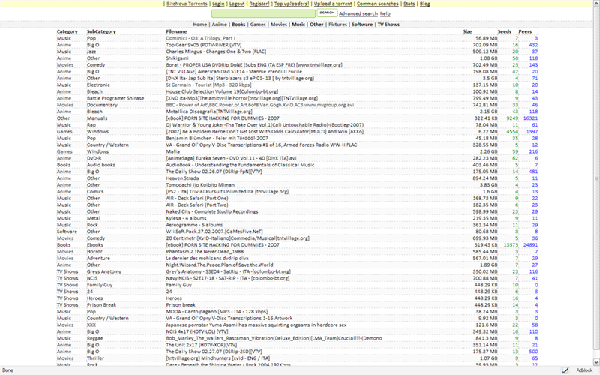Screen dimensions: 600x375
Task: Sort by the Size column header
Action: (468, 32)
